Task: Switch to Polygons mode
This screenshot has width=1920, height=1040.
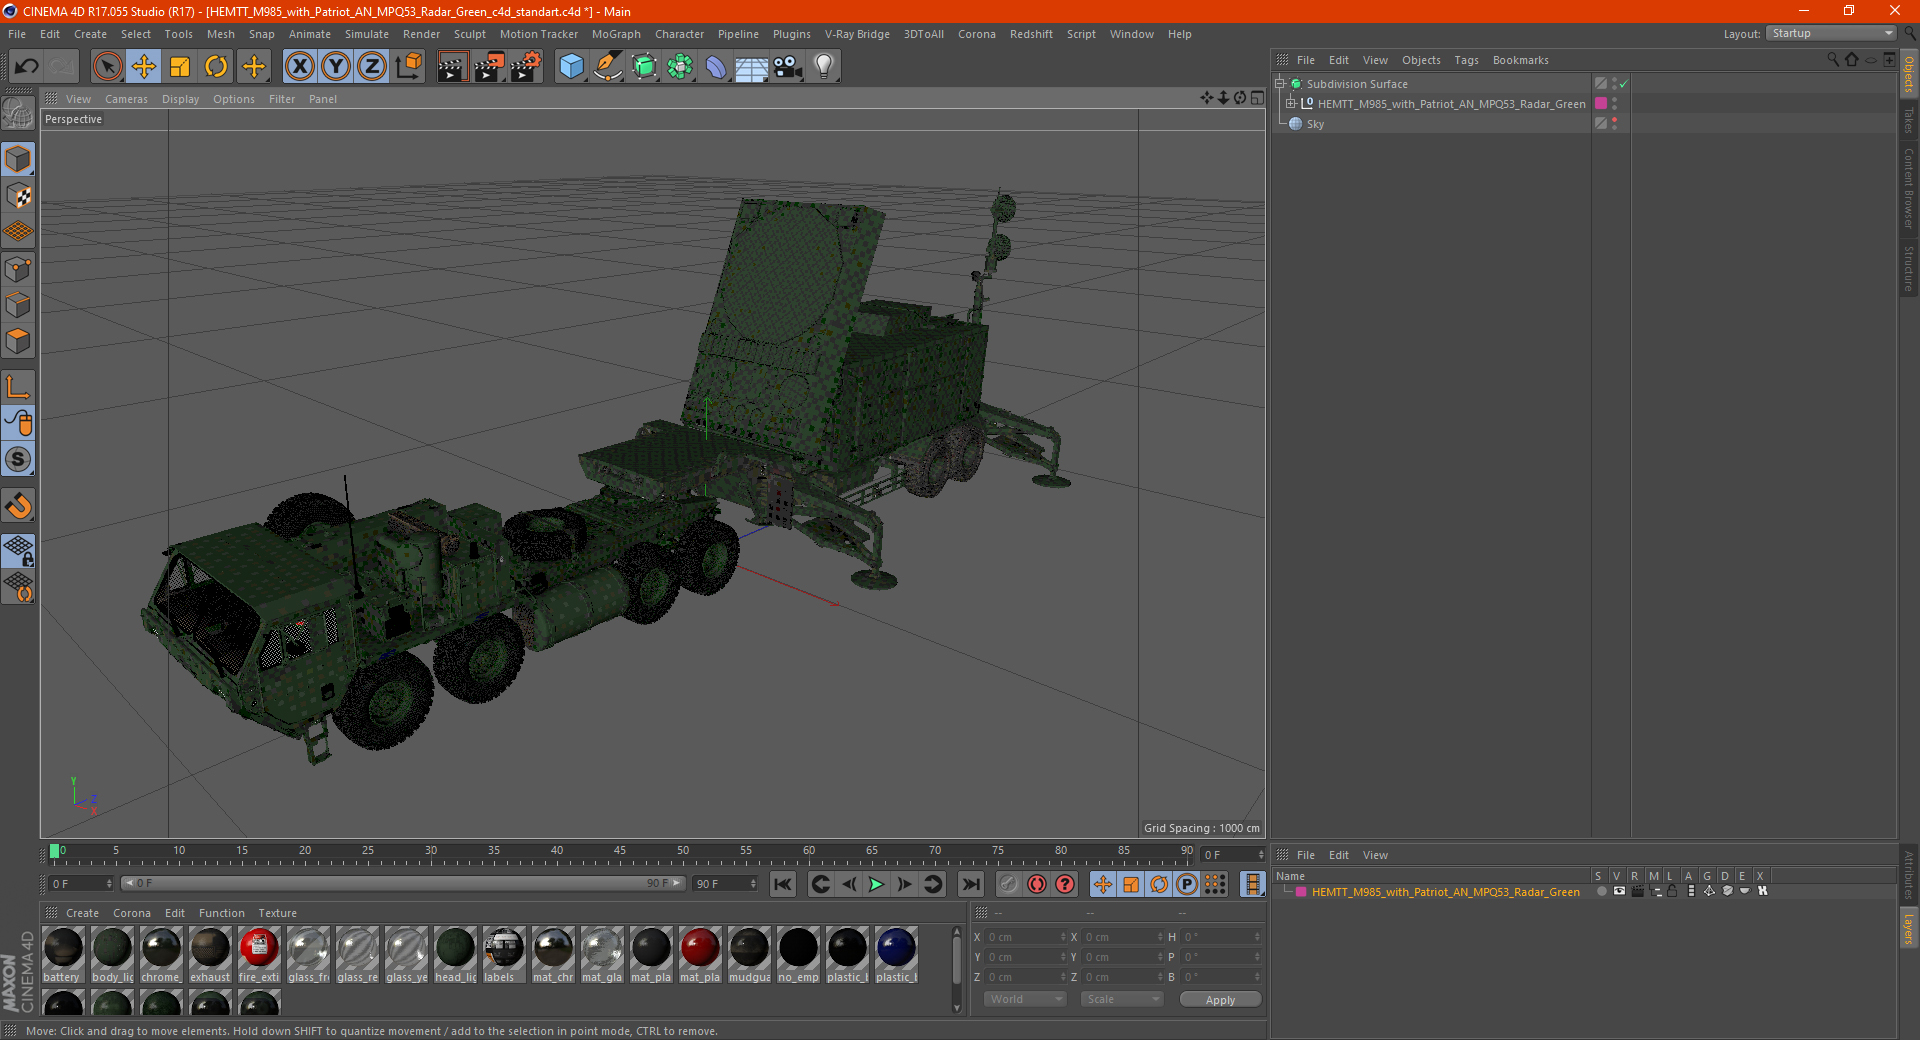Action: (19, 341)
